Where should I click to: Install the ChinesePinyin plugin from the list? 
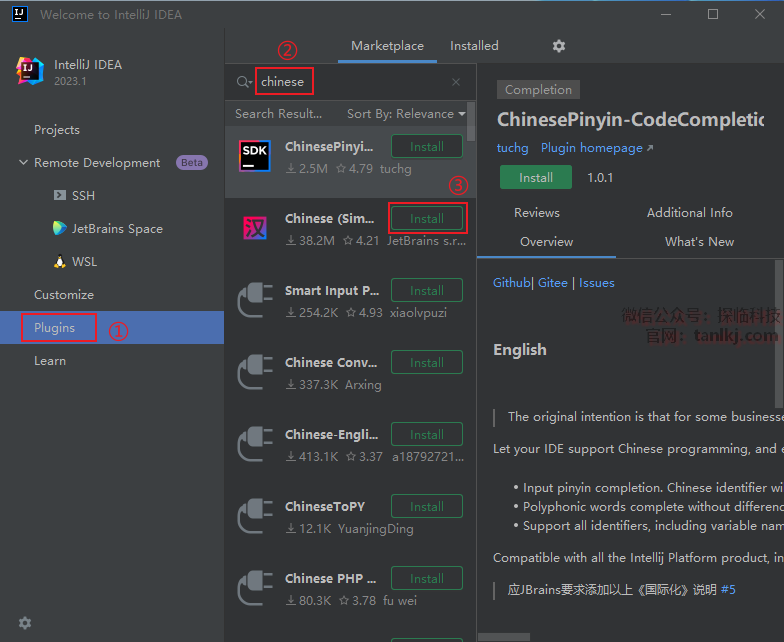tap(426, 146)
